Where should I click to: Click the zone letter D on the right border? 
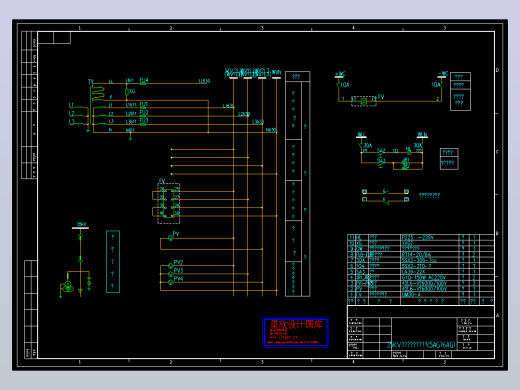[x=497, y=70]
